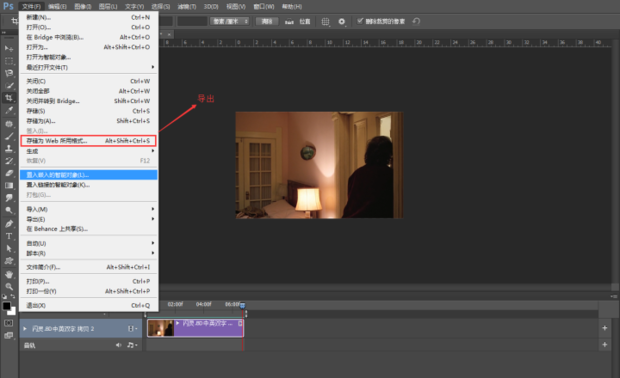
Task: Click the foreground color swatch
Action: pos(6,306)
